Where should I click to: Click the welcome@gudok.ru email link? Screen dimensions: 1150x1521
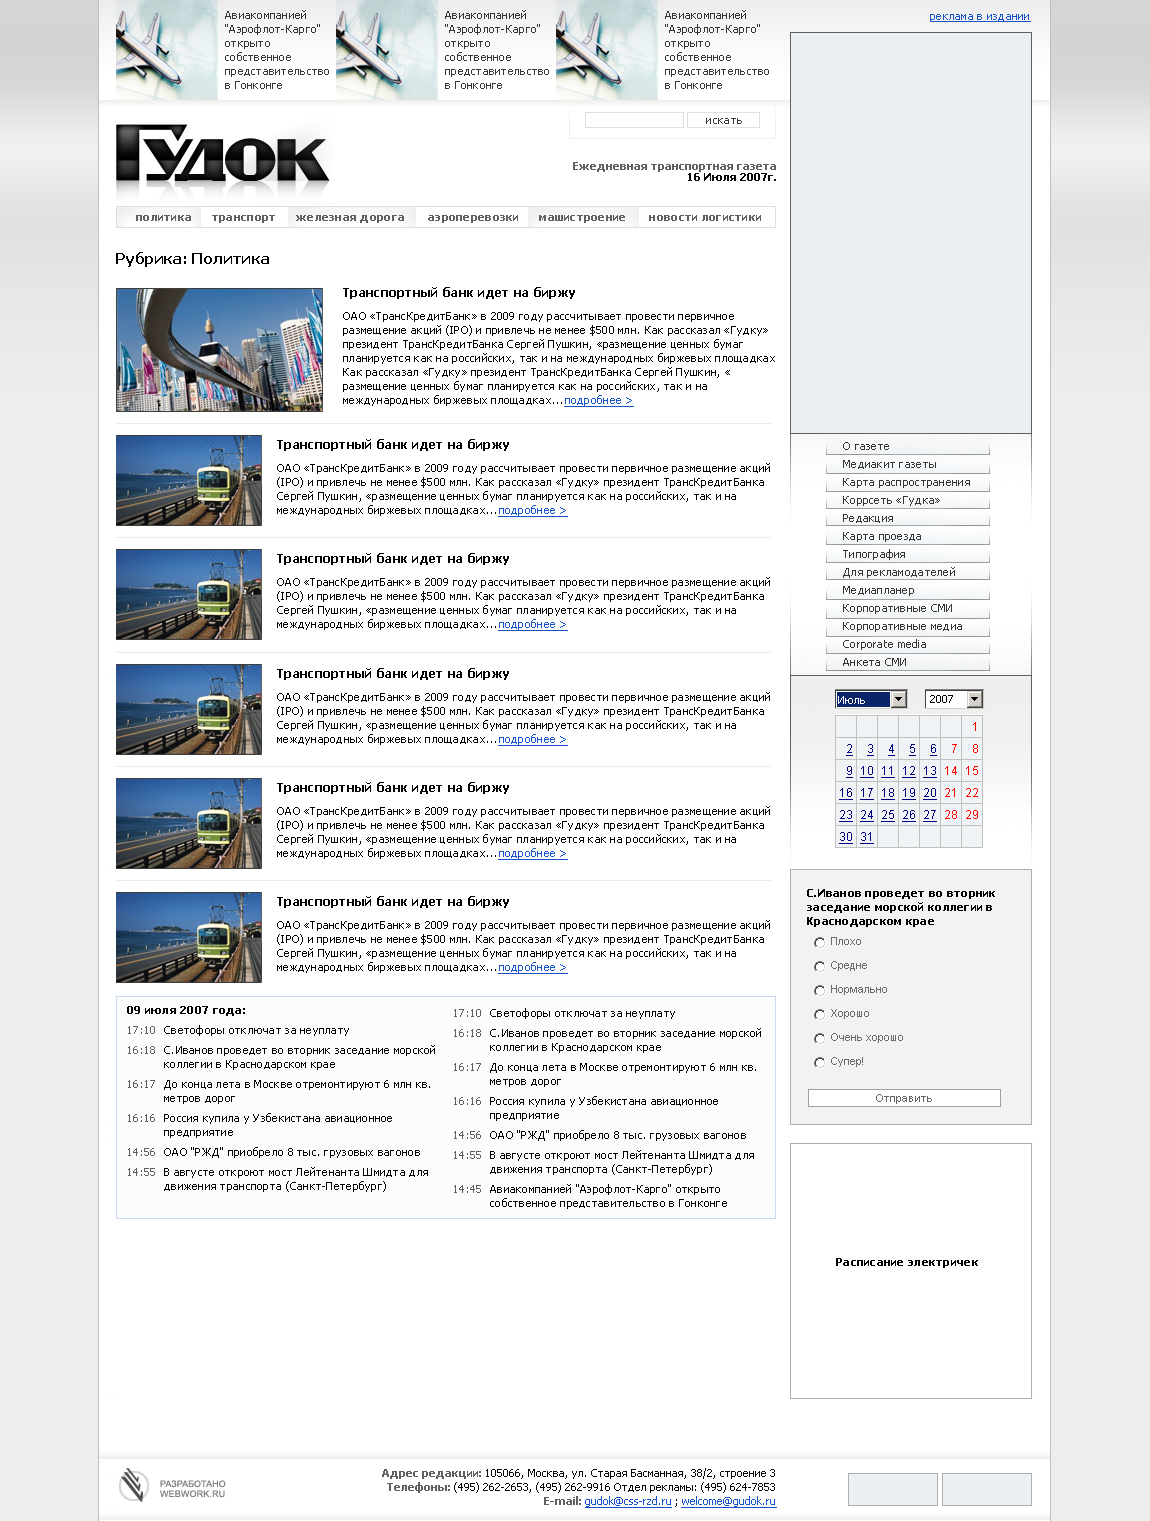(728, 1501)
